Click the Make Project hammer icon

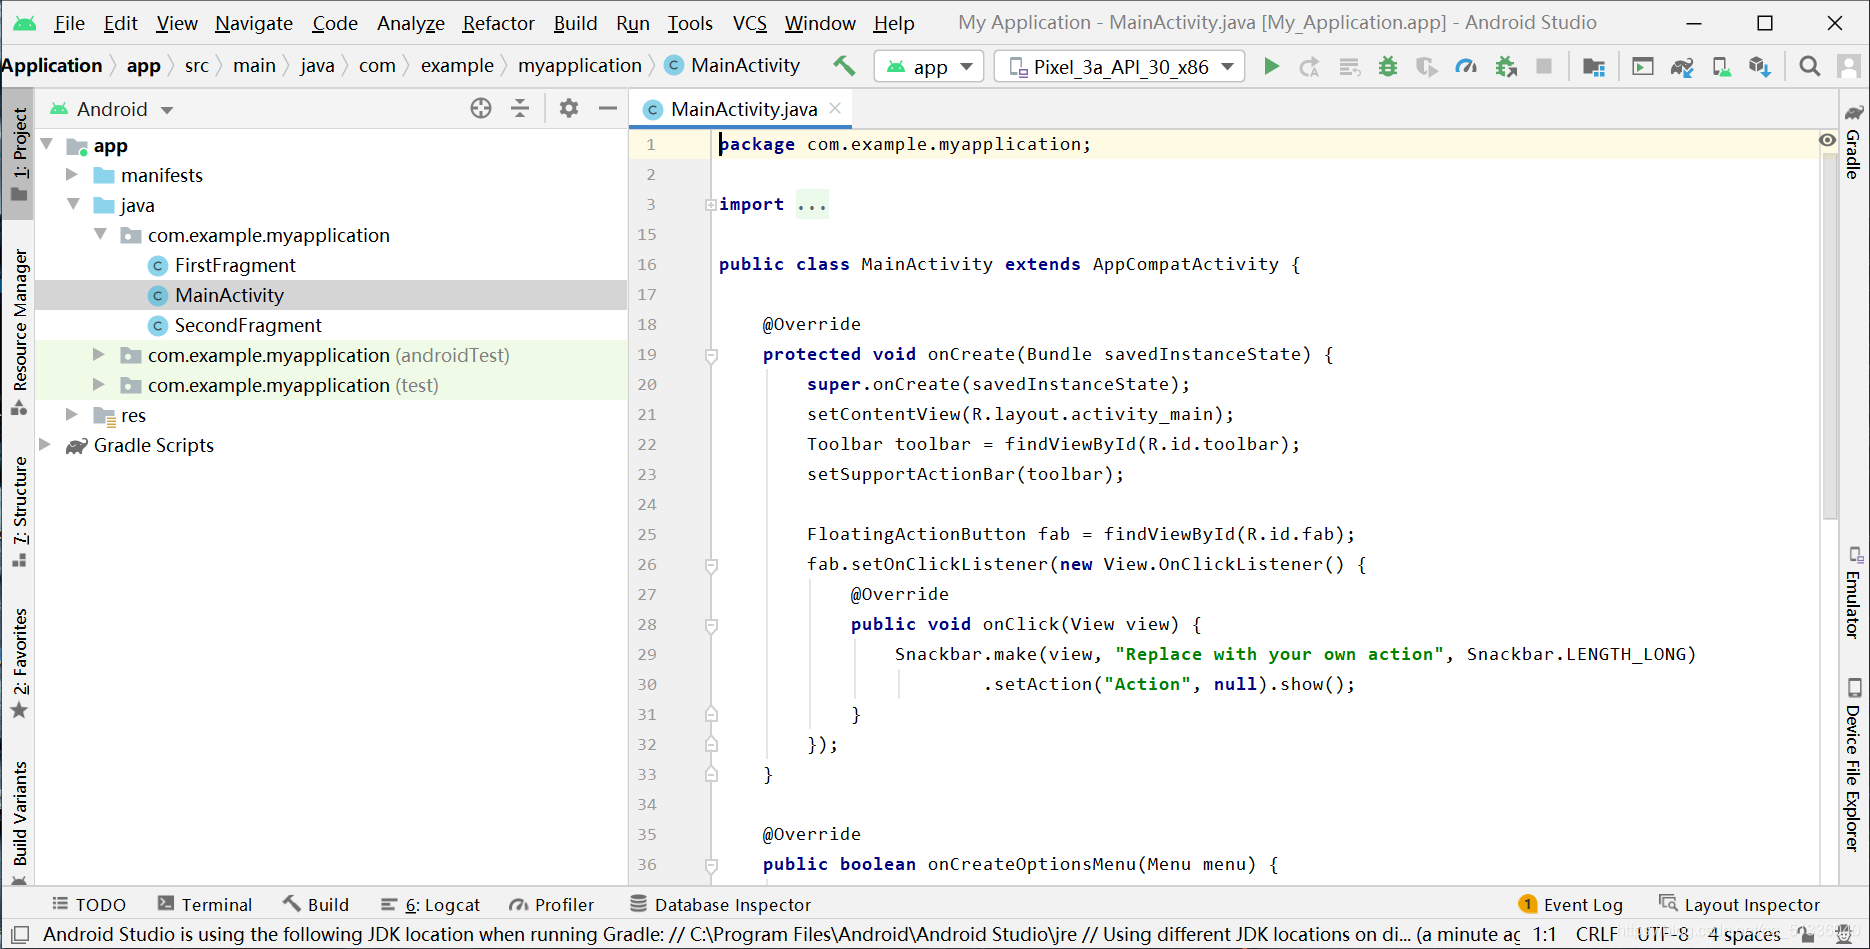(844, 66)
